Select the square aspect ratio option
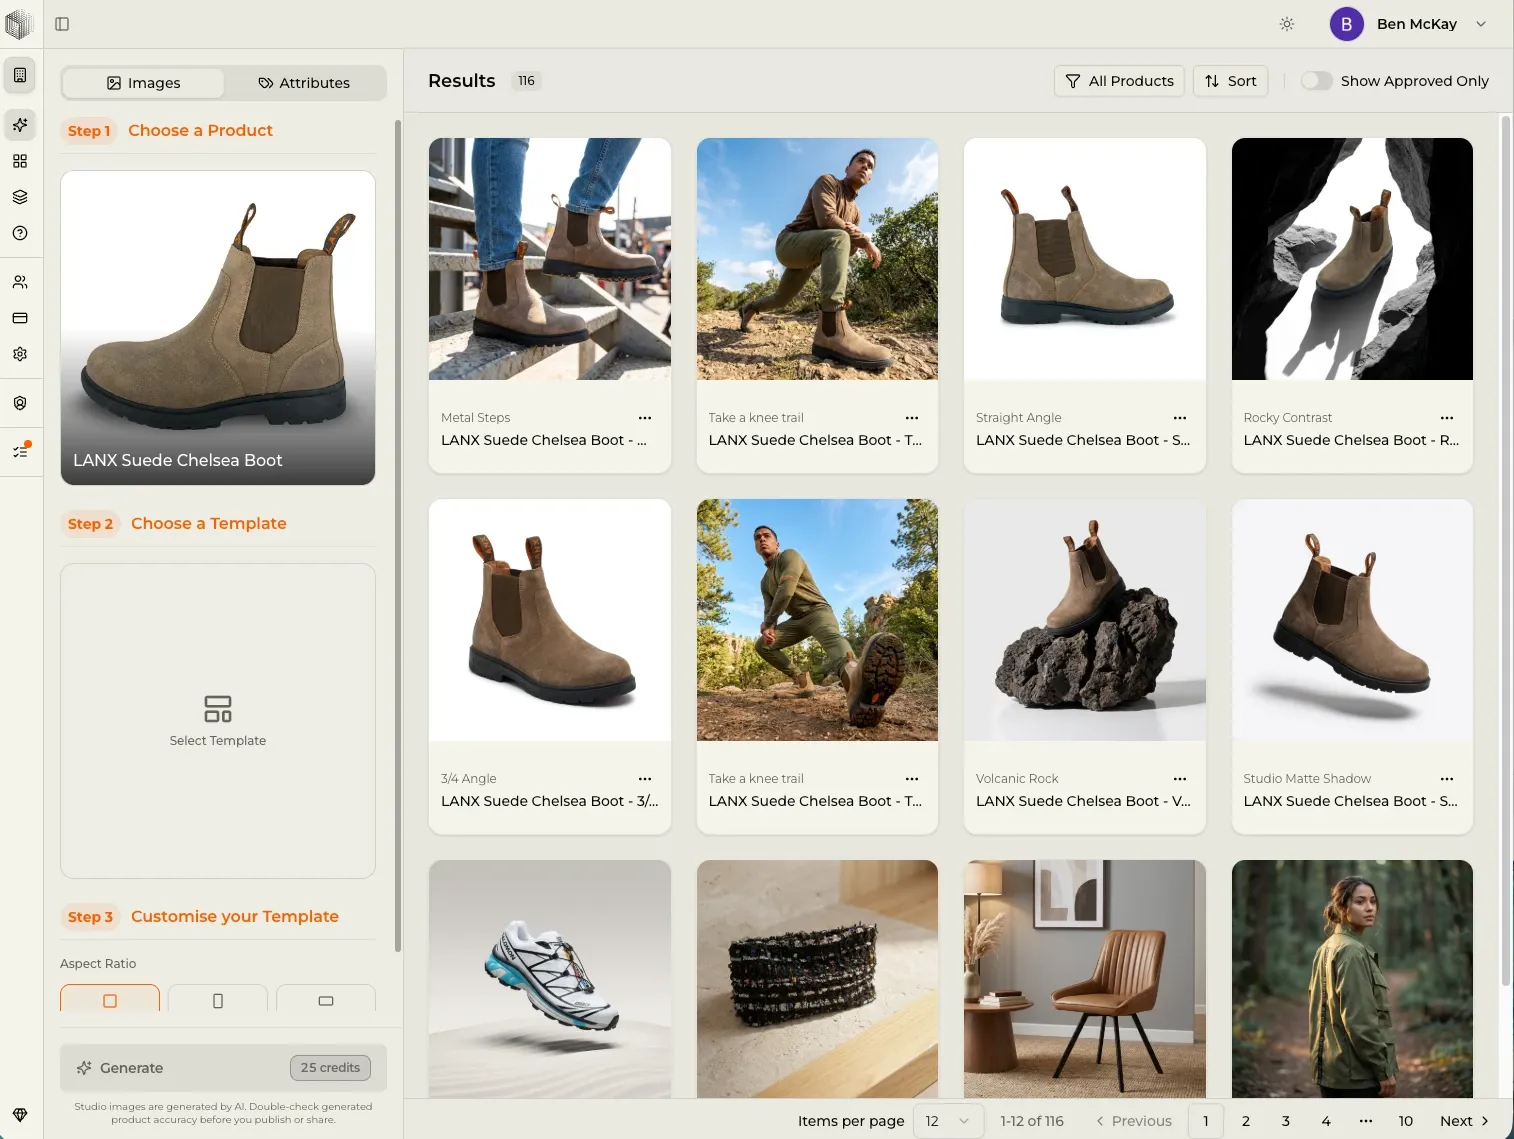 110,999
